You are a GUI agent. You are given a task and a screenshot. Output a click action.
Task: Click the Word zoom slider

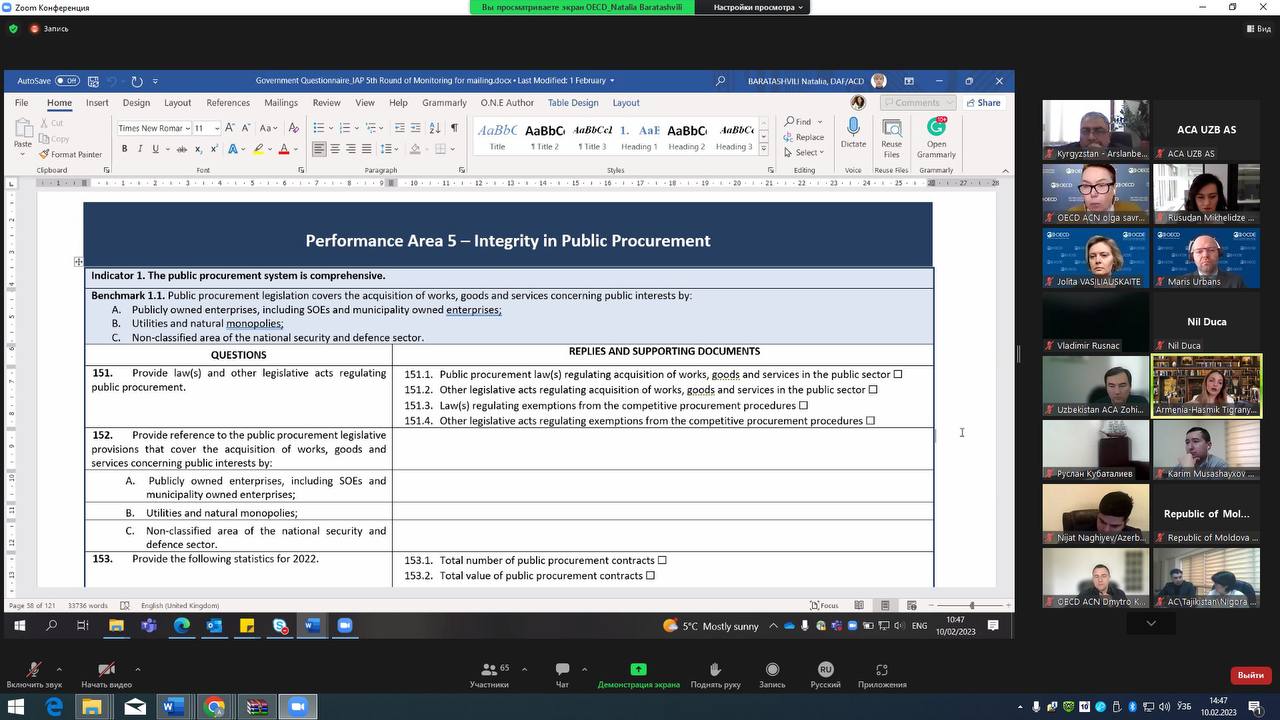tap(971, 605)
